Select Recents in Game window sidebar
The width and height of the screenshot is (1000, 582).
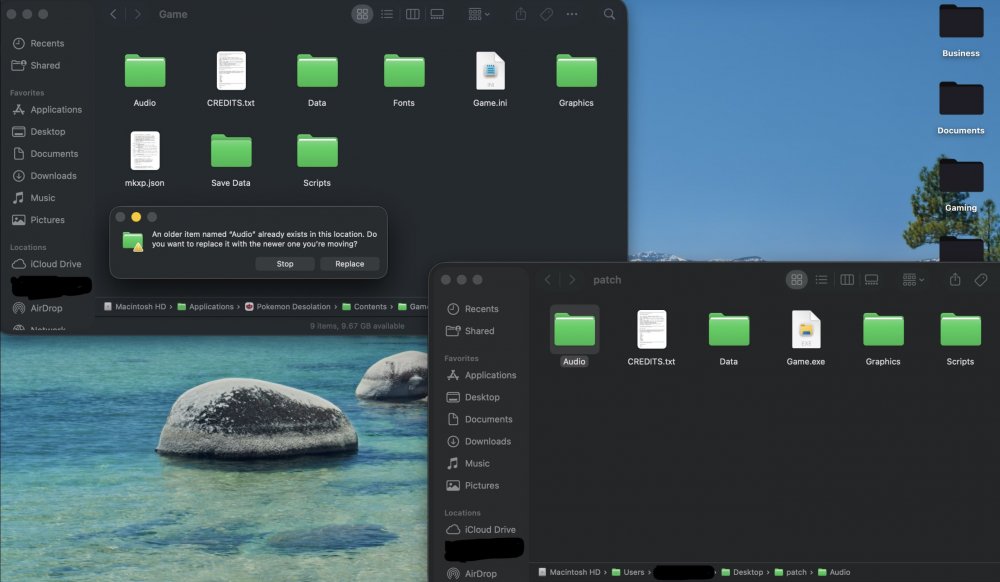pyautogui.click(x=48, y=43)
